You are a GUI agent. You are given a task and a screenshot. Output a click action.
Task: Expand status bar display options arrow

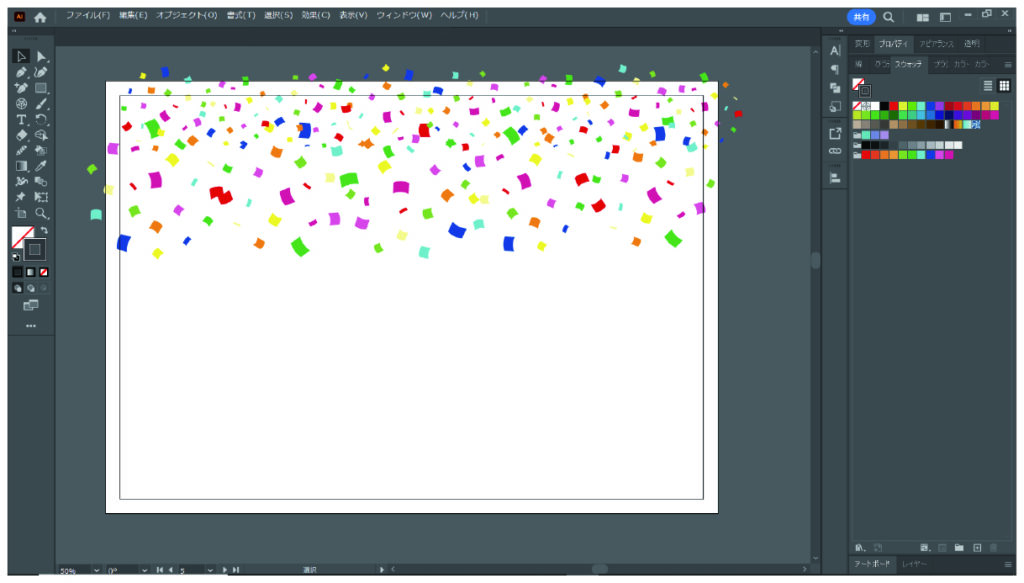coord(382,570)
